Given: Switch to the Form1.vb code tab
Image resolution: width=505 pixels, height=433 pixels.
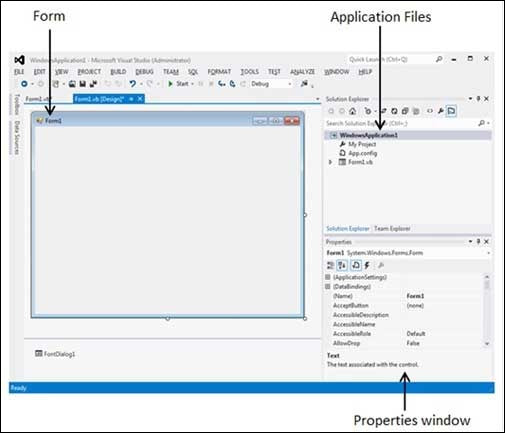Looking at the screenshot, I should pos(38,99).
